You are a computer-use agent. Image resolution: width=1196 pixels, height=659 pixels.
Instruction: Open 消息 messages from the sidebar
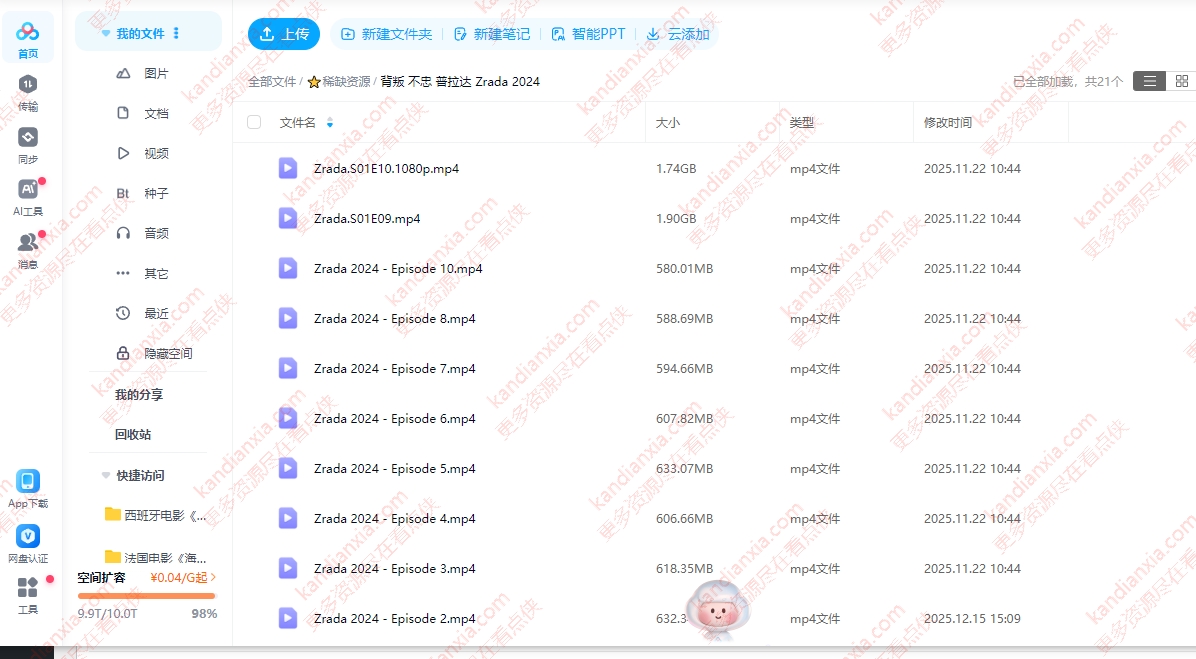coord(28,245)
